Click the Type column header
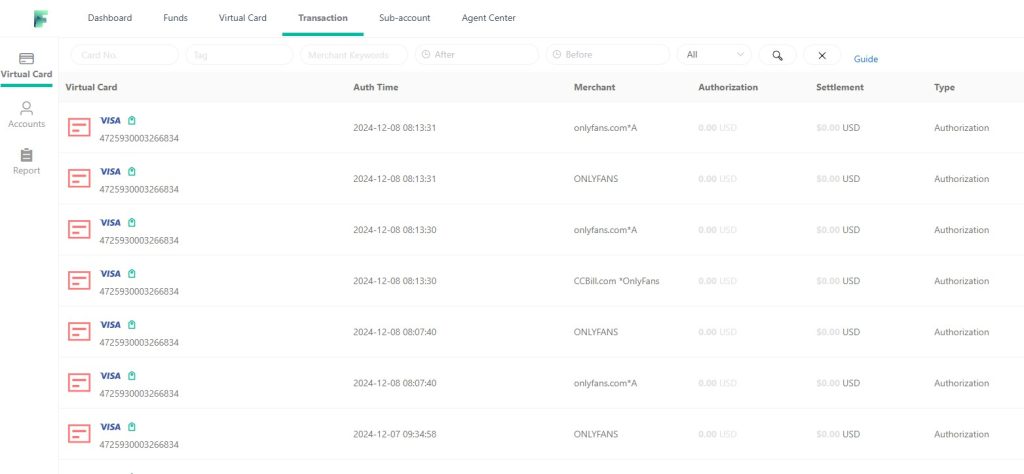Image resolution: width=1024 pixels, height=474 pixels. [944, 87]
